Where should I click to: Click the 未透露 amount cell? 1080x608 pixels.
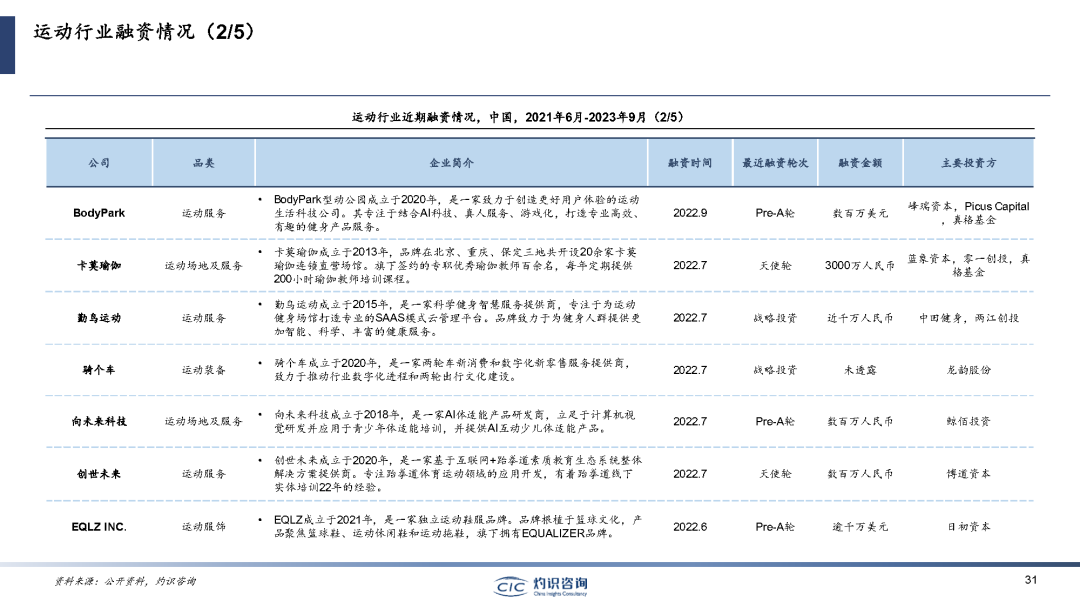point(860,370)
